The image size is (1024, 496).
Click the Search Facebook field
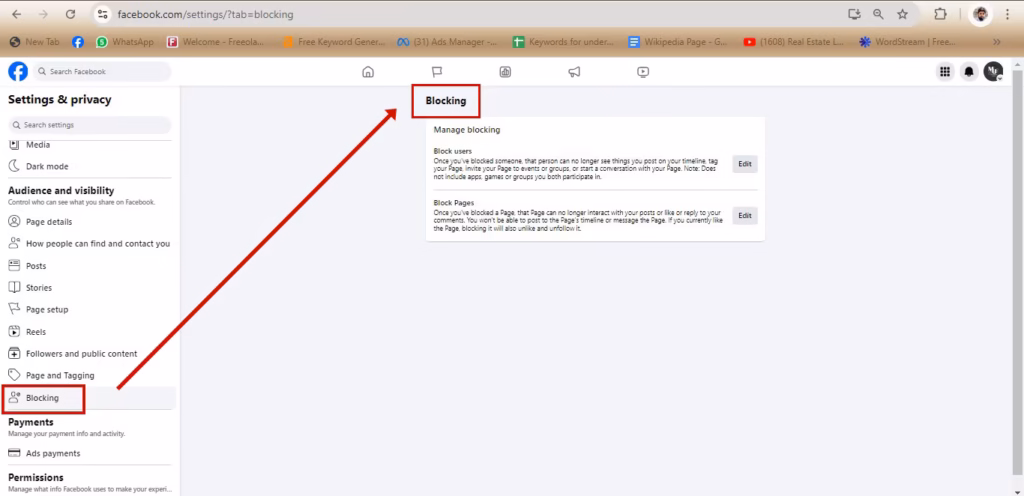pyautogui.click(x=102, y=72)
